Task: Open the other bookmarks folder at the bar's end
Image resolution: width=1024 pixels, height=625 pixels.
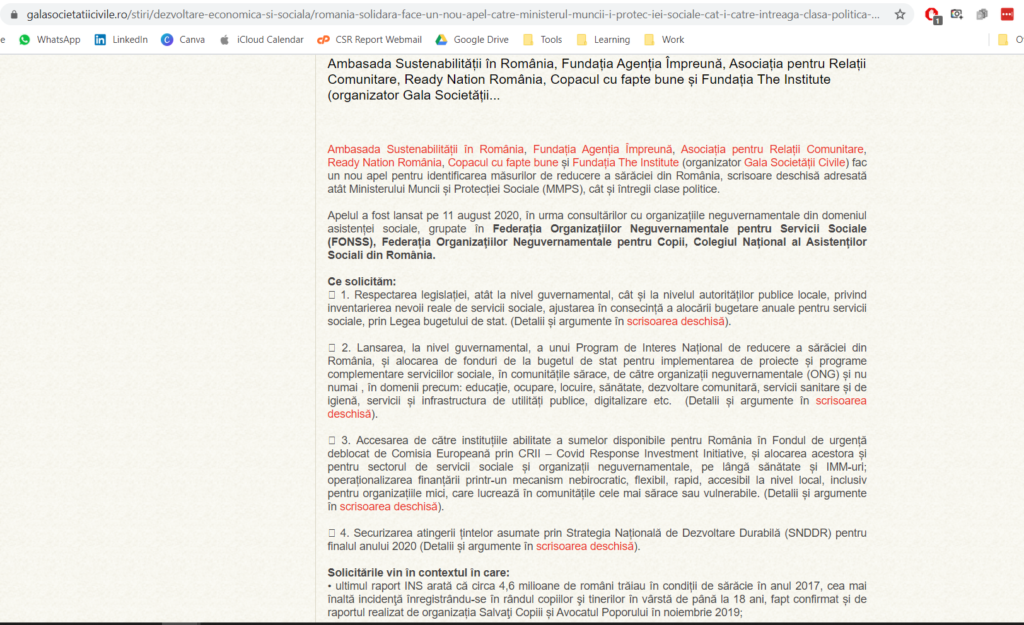Action: pyautogui.click(x=1010, y=40)
